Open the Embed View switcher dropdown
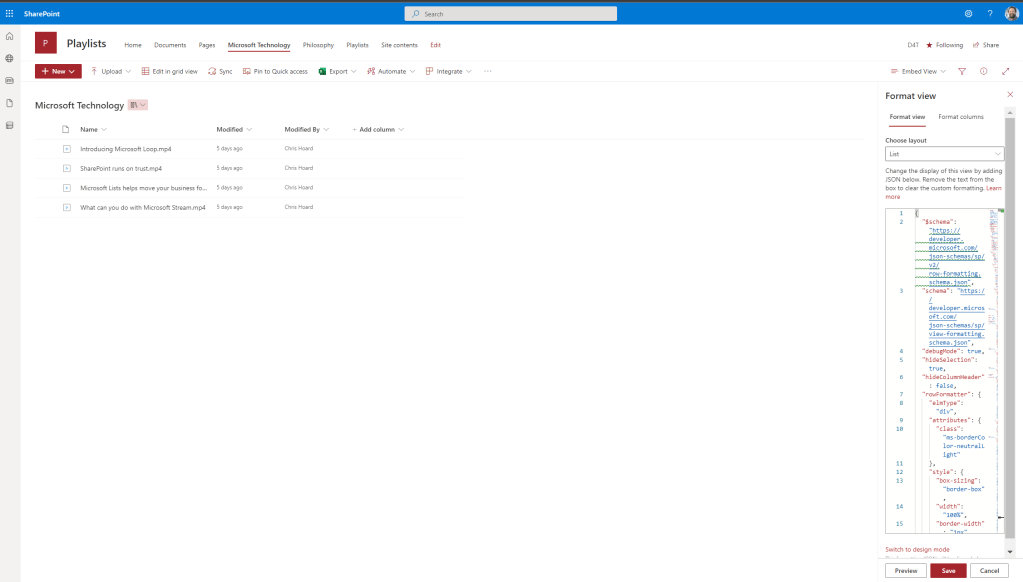 point(918,72)
